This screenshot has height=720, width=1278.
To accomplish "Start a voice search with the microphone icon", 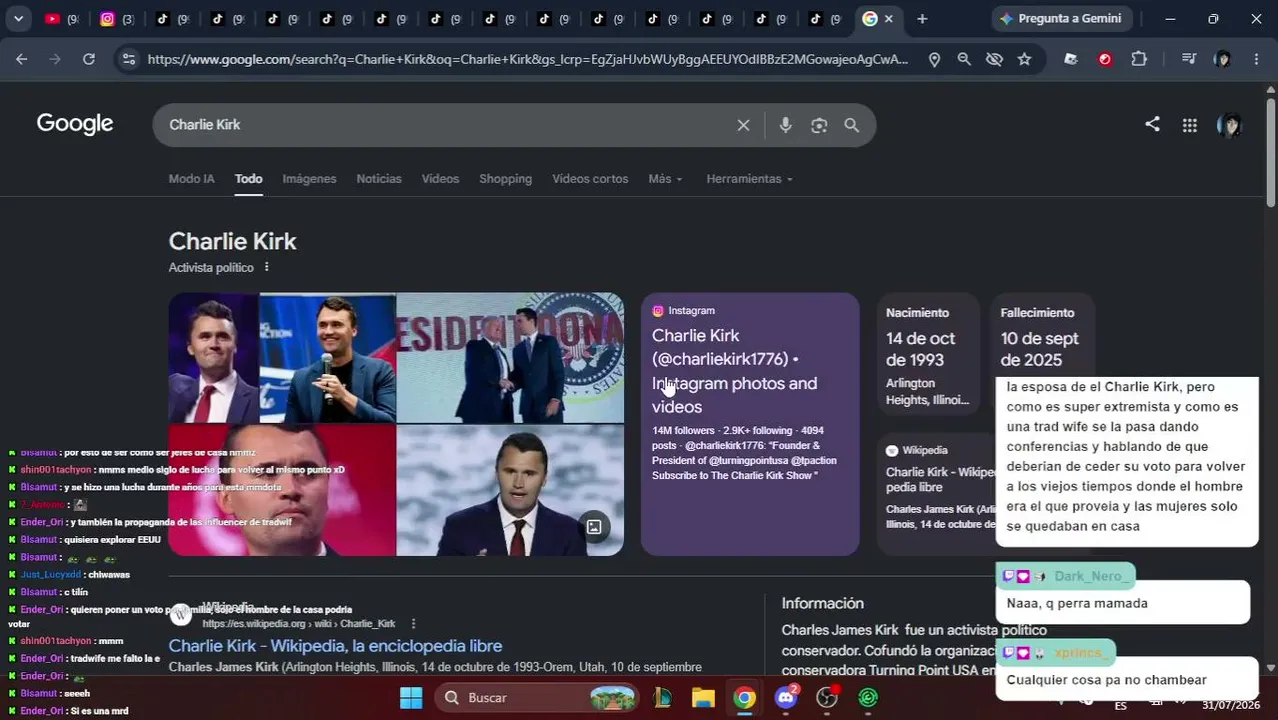I will coord(785,125).
